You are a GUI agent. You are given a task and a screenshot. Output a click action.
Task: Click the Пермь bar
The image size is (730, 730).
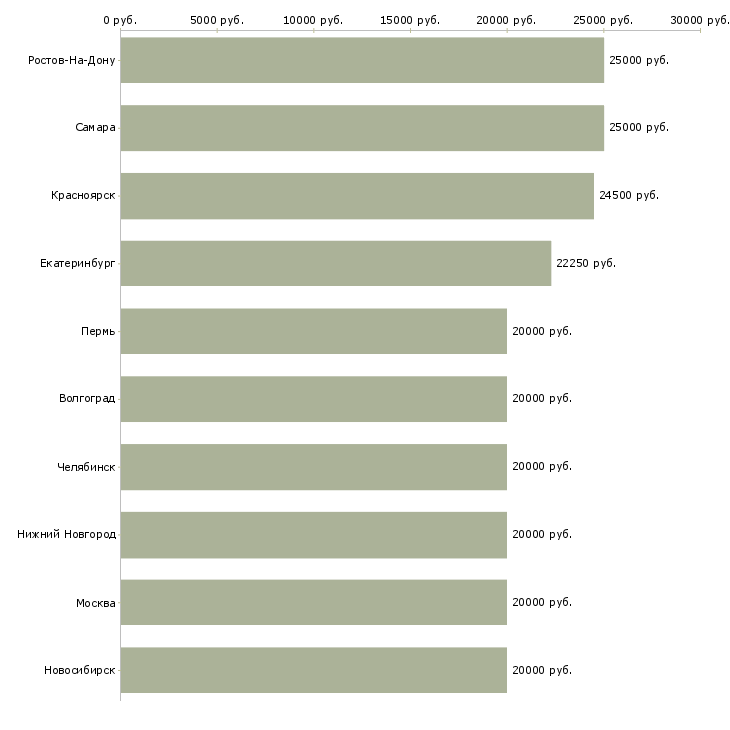coord(314,331)
